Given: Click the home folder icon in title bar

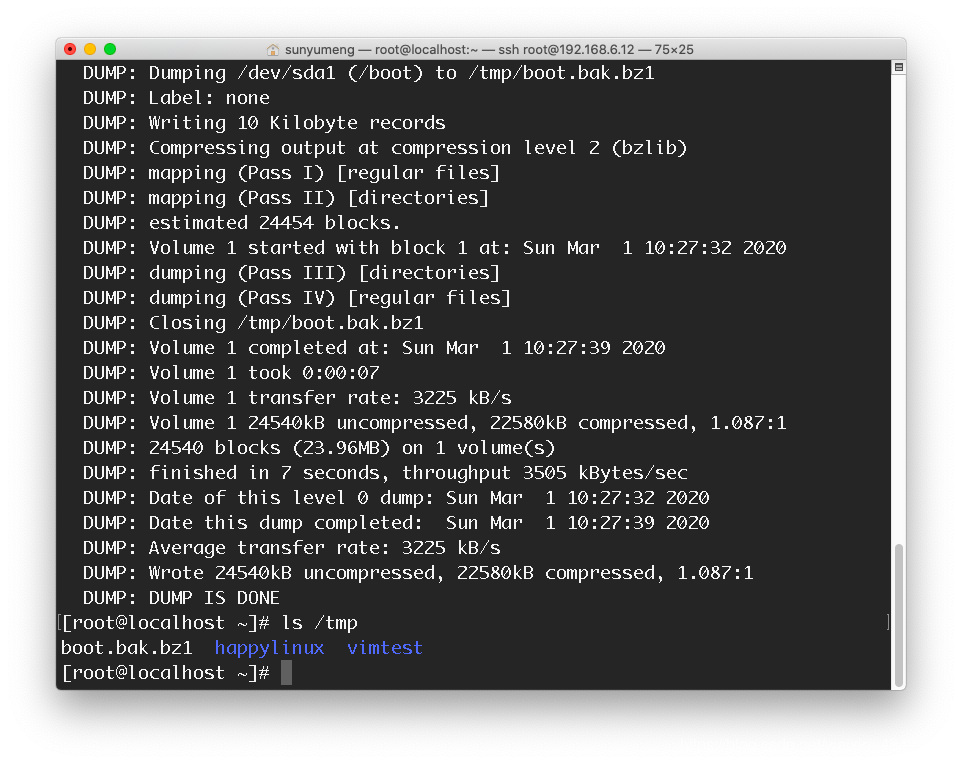Looking at the screenshot, I should [x=273, y=50].
